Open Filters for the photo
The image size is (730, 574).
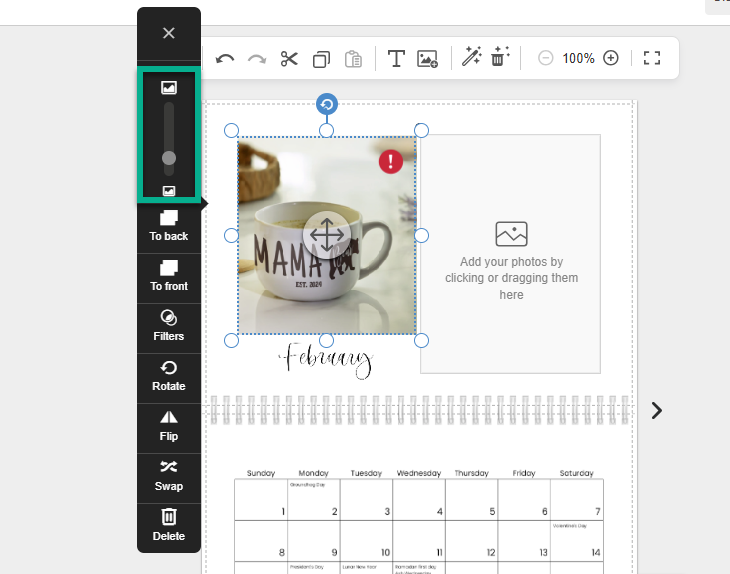point(169,326)
